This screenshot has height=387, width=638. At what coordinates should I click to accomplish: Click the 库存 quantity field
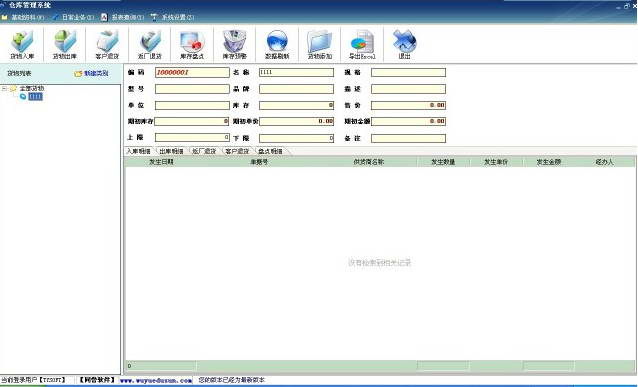coord(296,105)
